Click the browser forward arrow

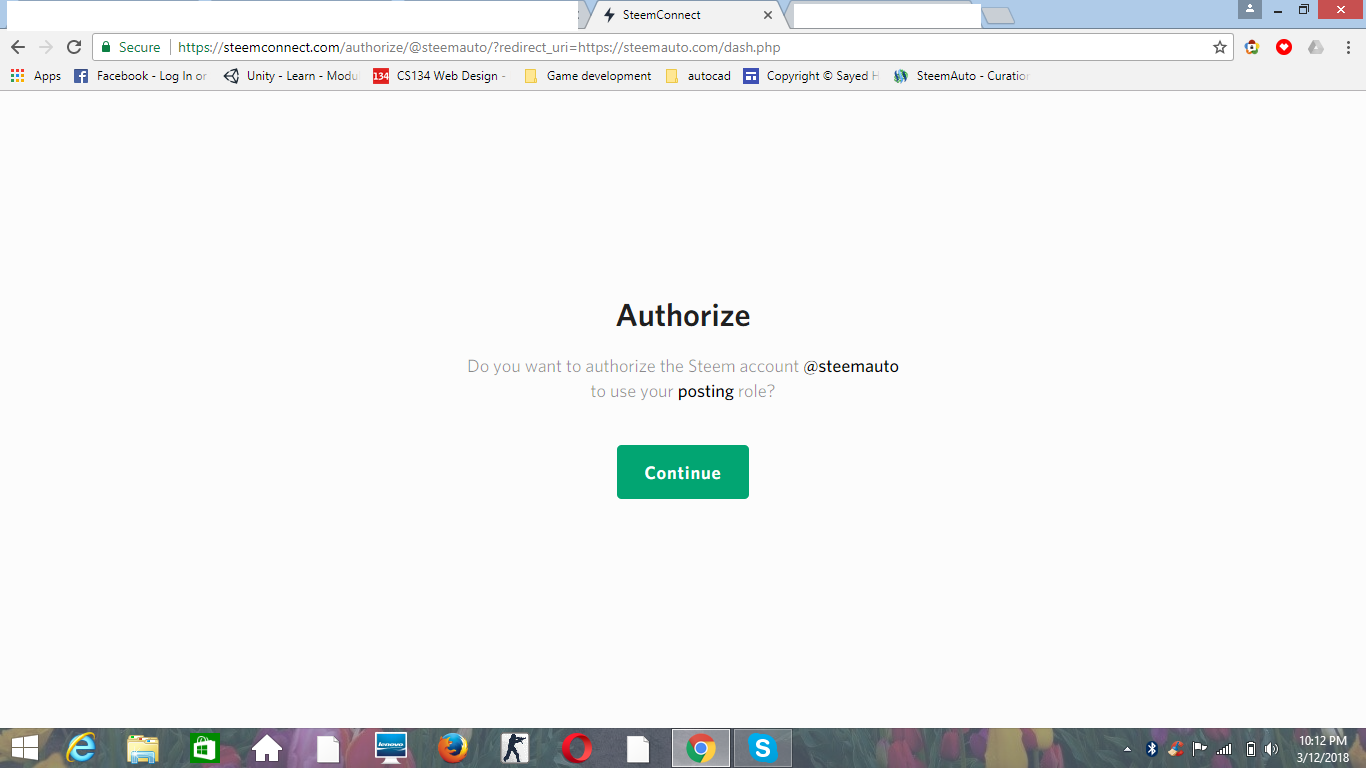(46, 47)
